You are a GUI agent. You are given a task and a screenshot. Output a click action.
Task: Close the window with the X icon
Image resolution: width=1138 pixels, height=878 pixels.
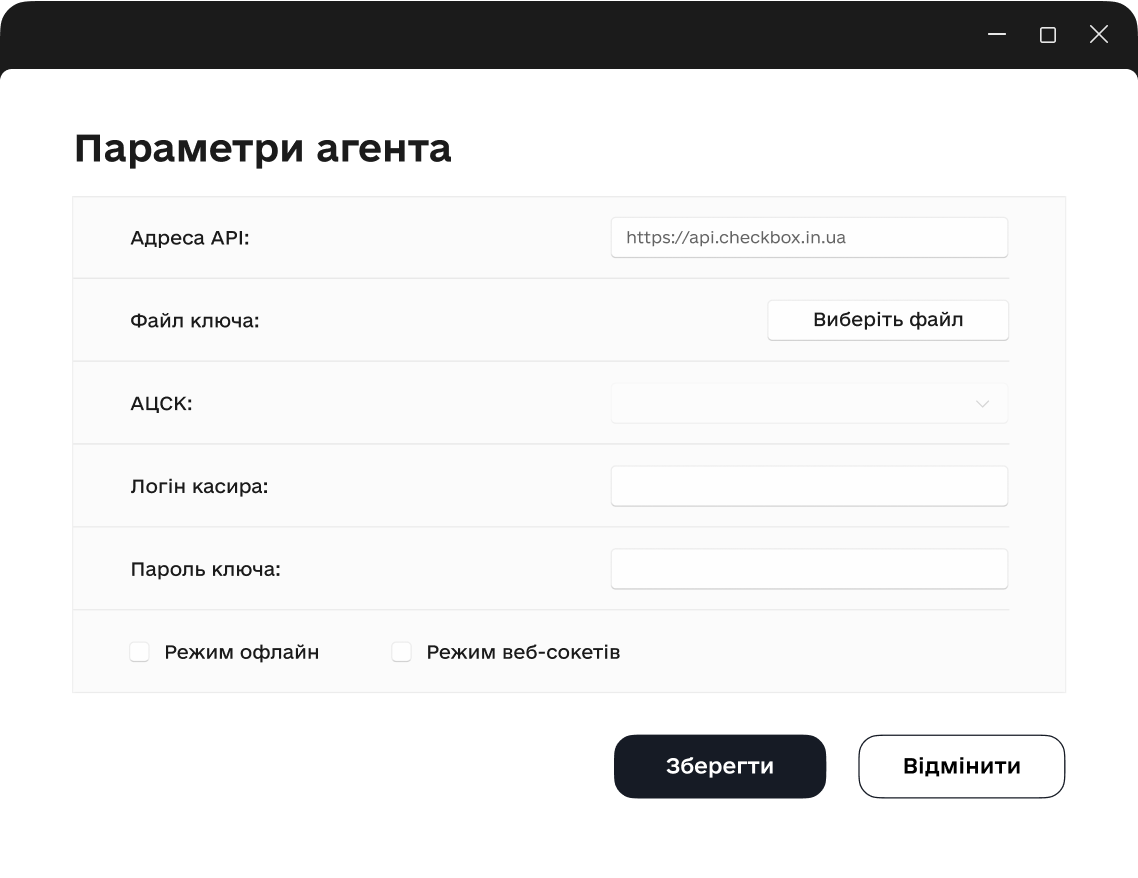pyautogui.click(x=1099, y=35)
